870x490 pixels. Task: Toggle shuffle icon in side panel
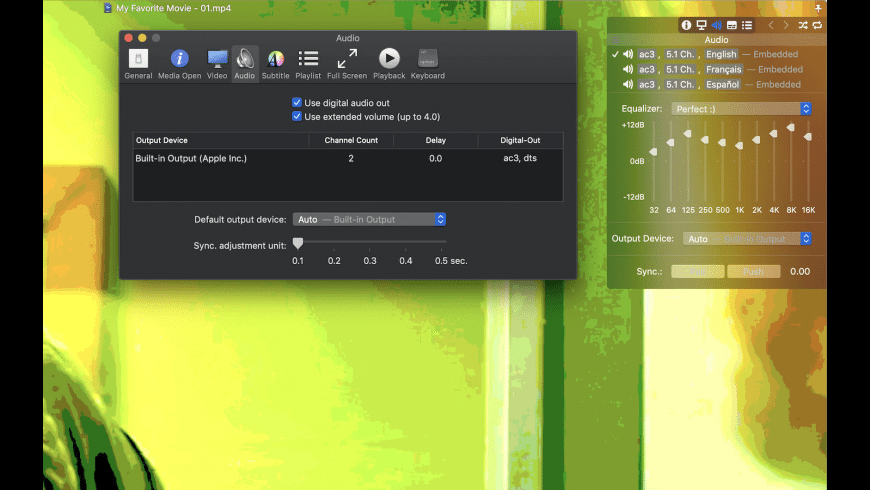[x=803, y=25]
